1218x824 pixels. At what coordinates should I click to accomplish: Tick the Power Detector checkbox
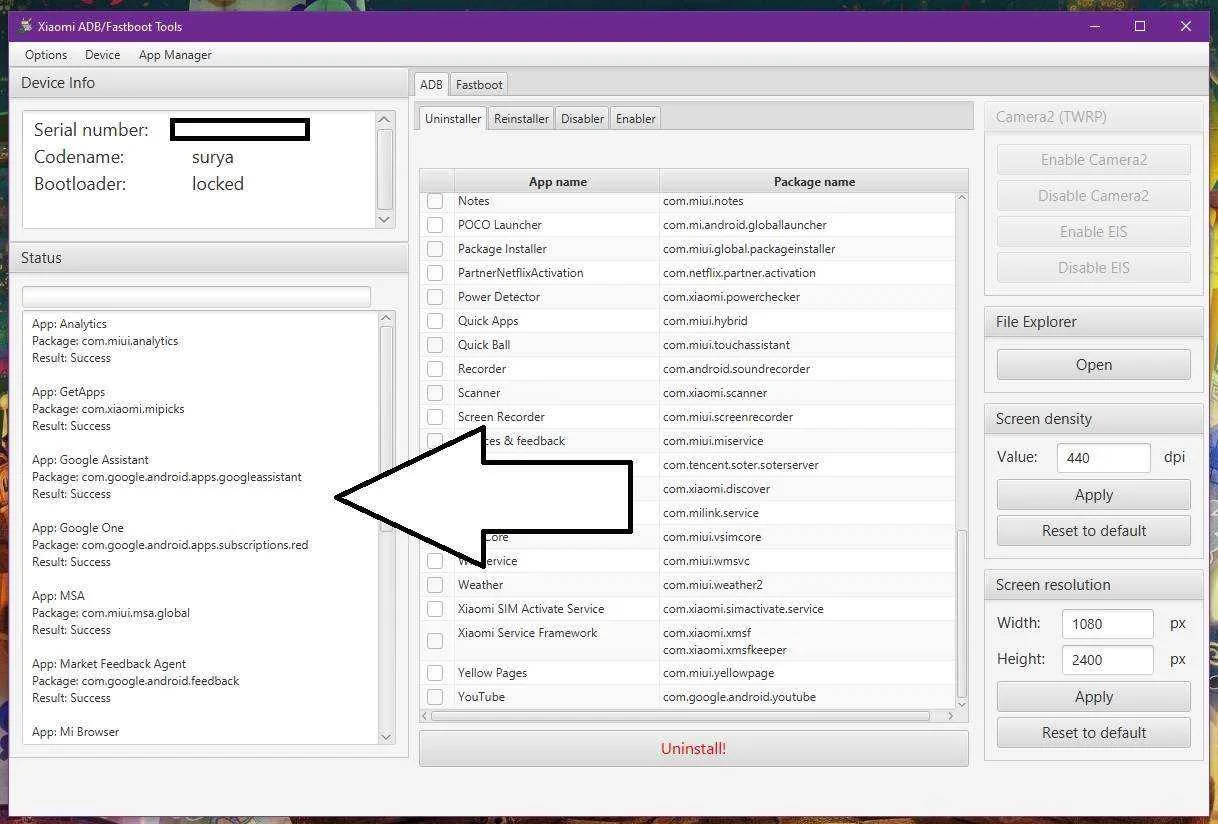435,297
